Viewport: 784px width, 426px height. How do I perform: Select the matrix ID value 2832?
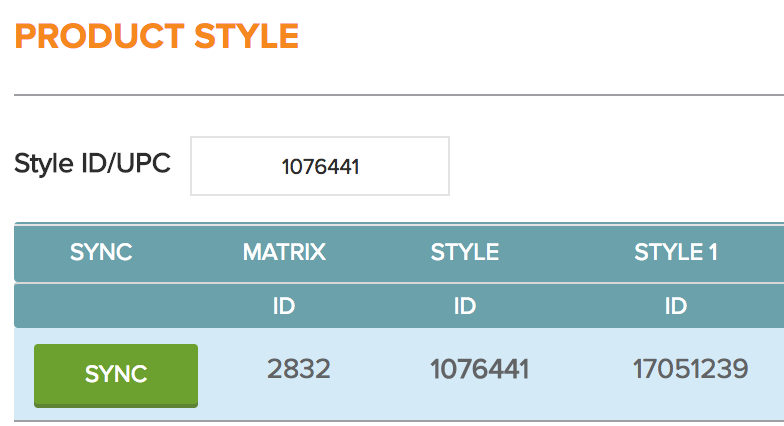[298, 370]
